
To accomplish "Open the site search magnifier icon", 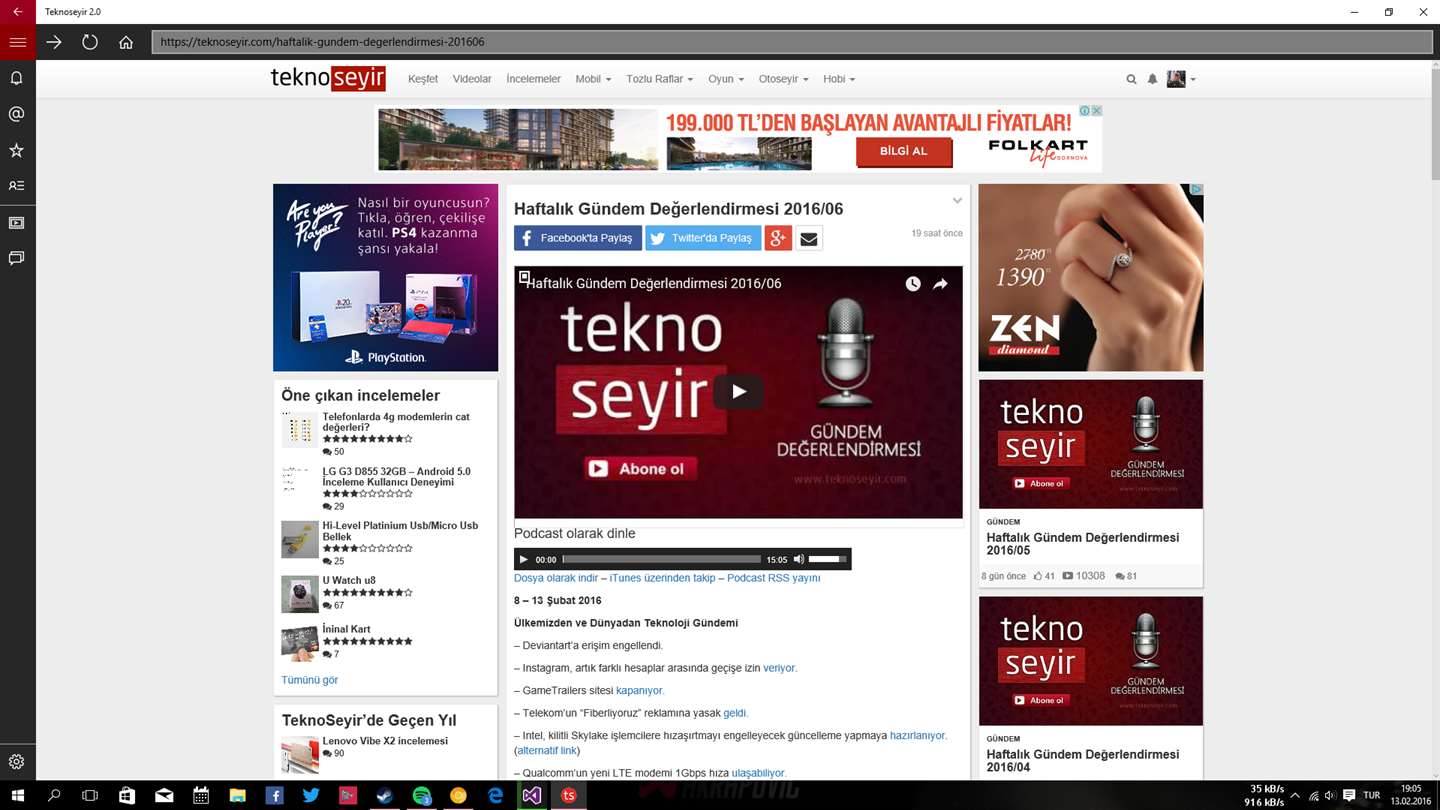I will [x=1131, y=79].
